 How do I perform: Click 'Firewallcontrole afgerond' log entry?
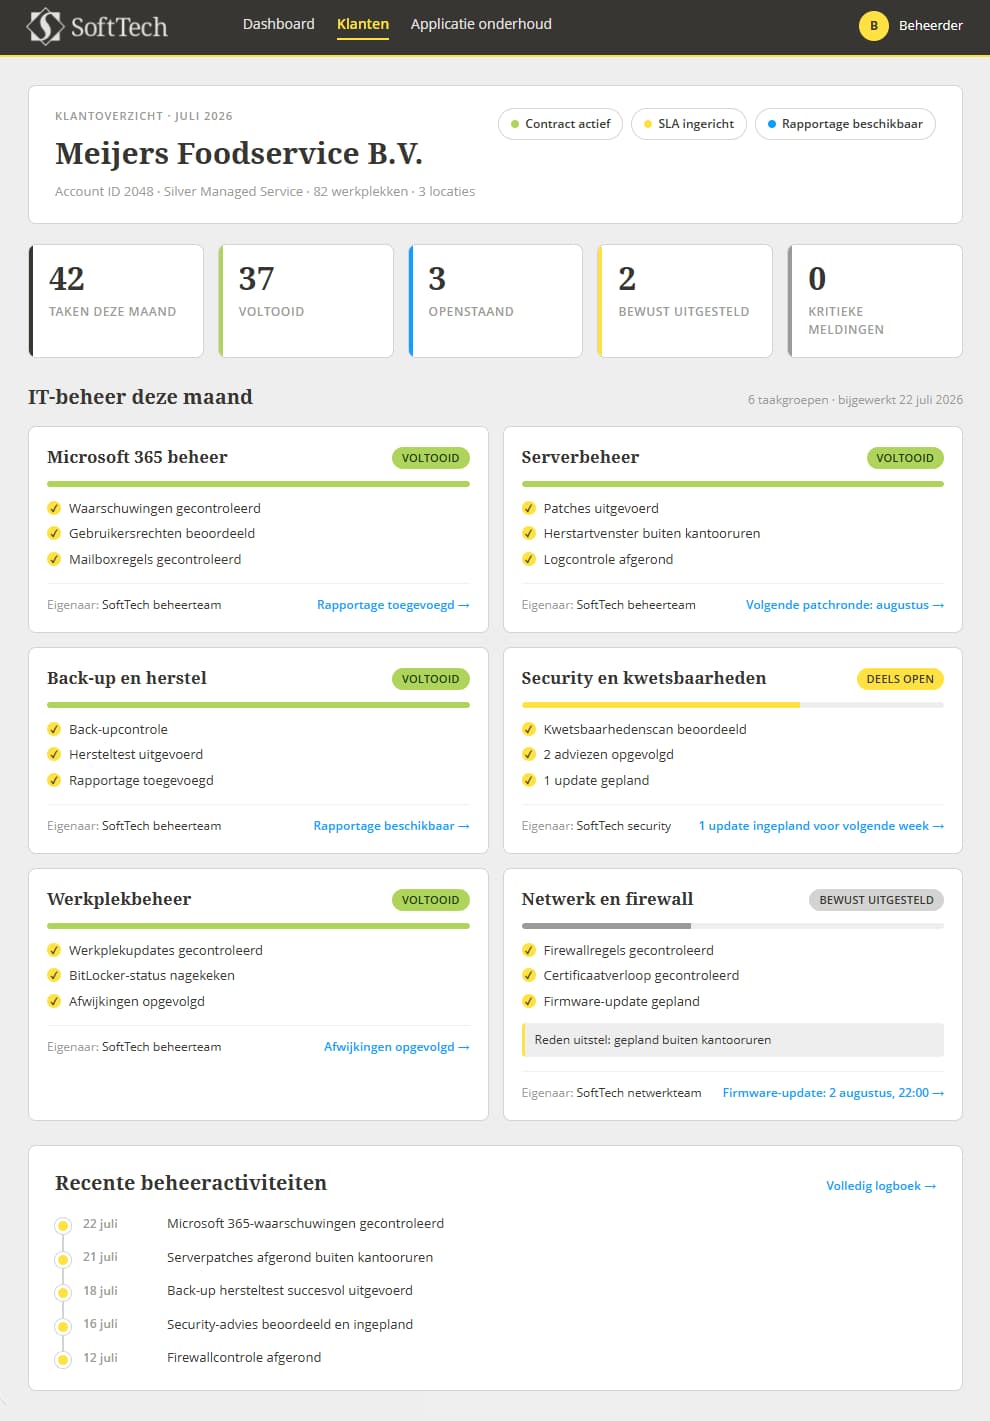tap(244, 1358)
